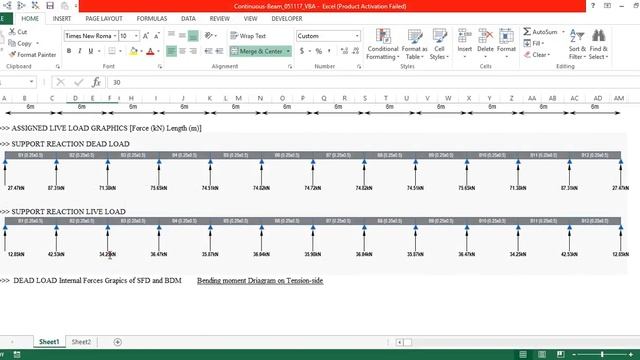
Task: Adjust the zoom slider handle
Action: [x=602, y=354]
